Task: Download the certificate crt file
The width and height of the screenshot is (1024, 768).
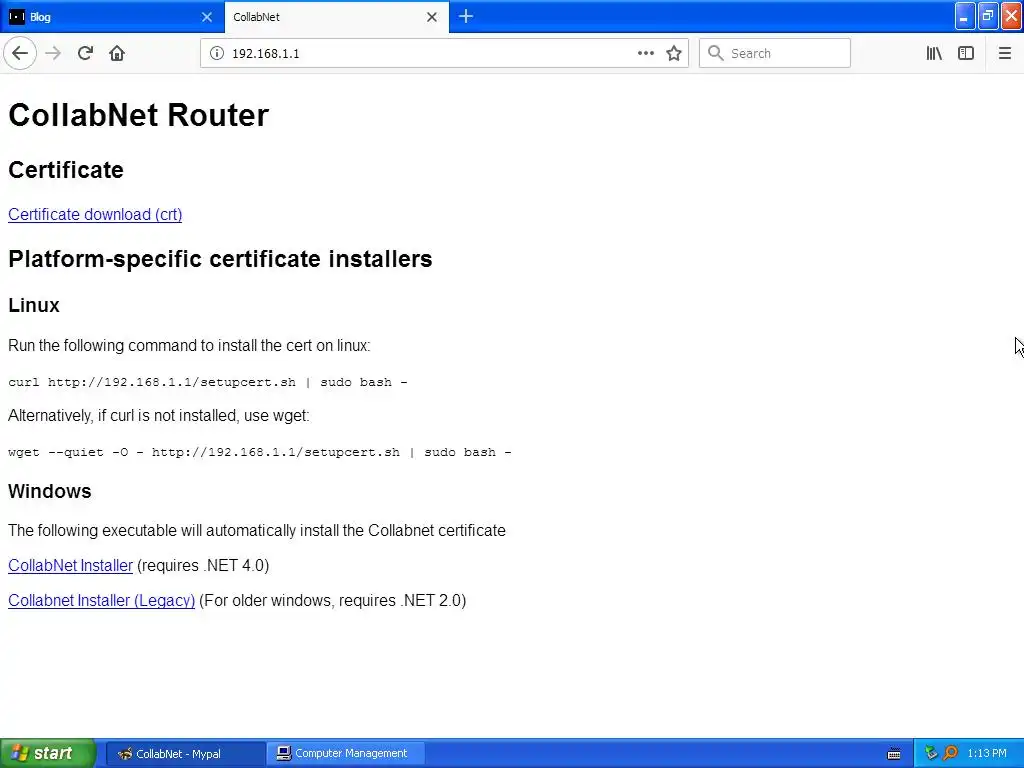Action: (95, 214)
